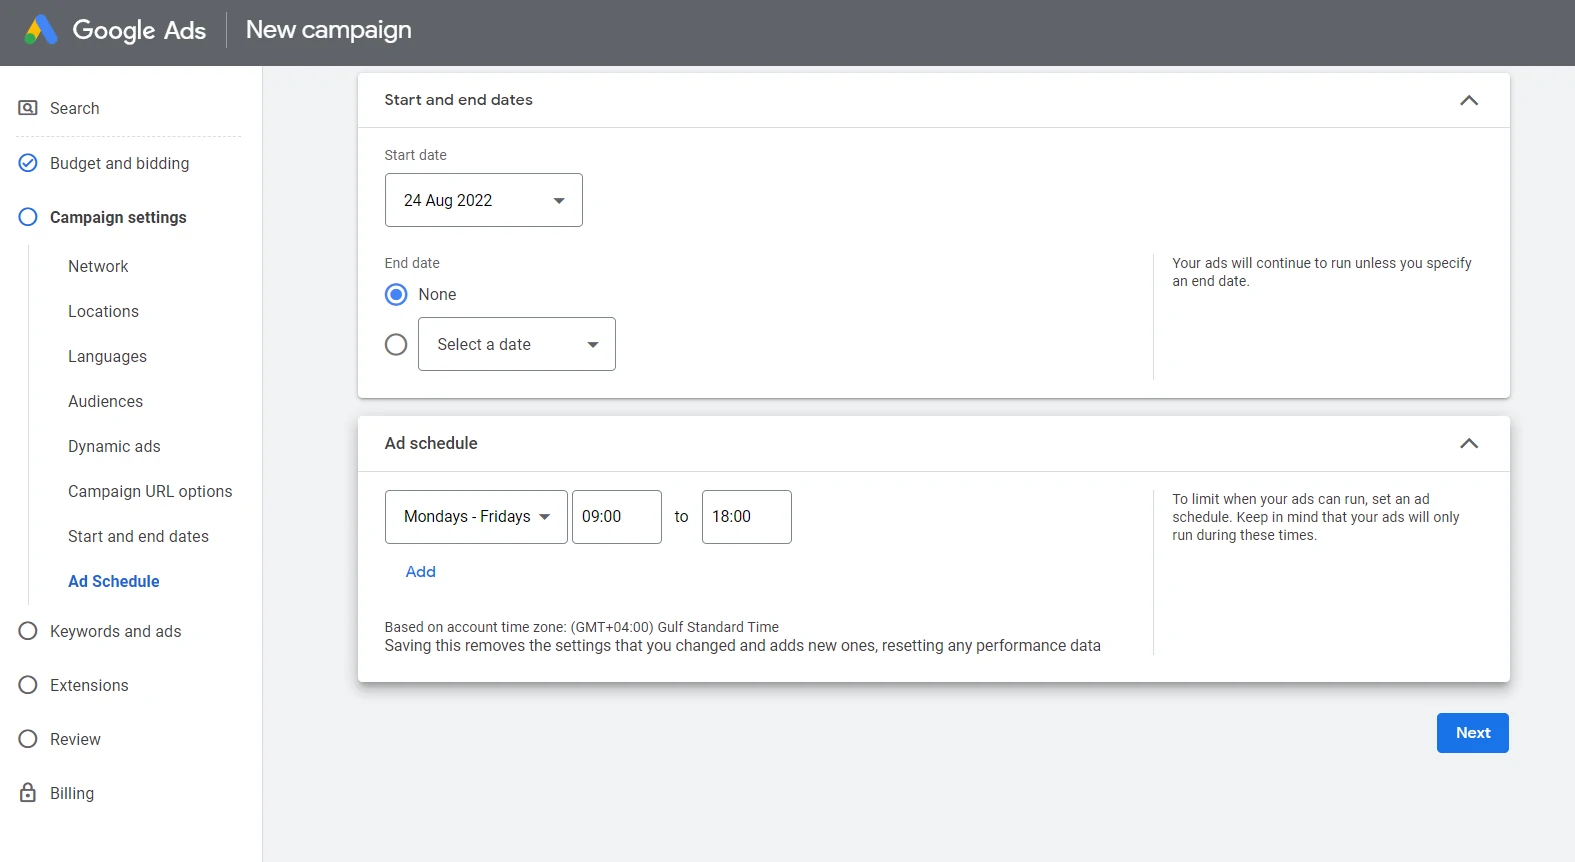Open Keywords and ads step
Image resolution: width=1575 pixels, height=862 pixels.
point(116,631)
